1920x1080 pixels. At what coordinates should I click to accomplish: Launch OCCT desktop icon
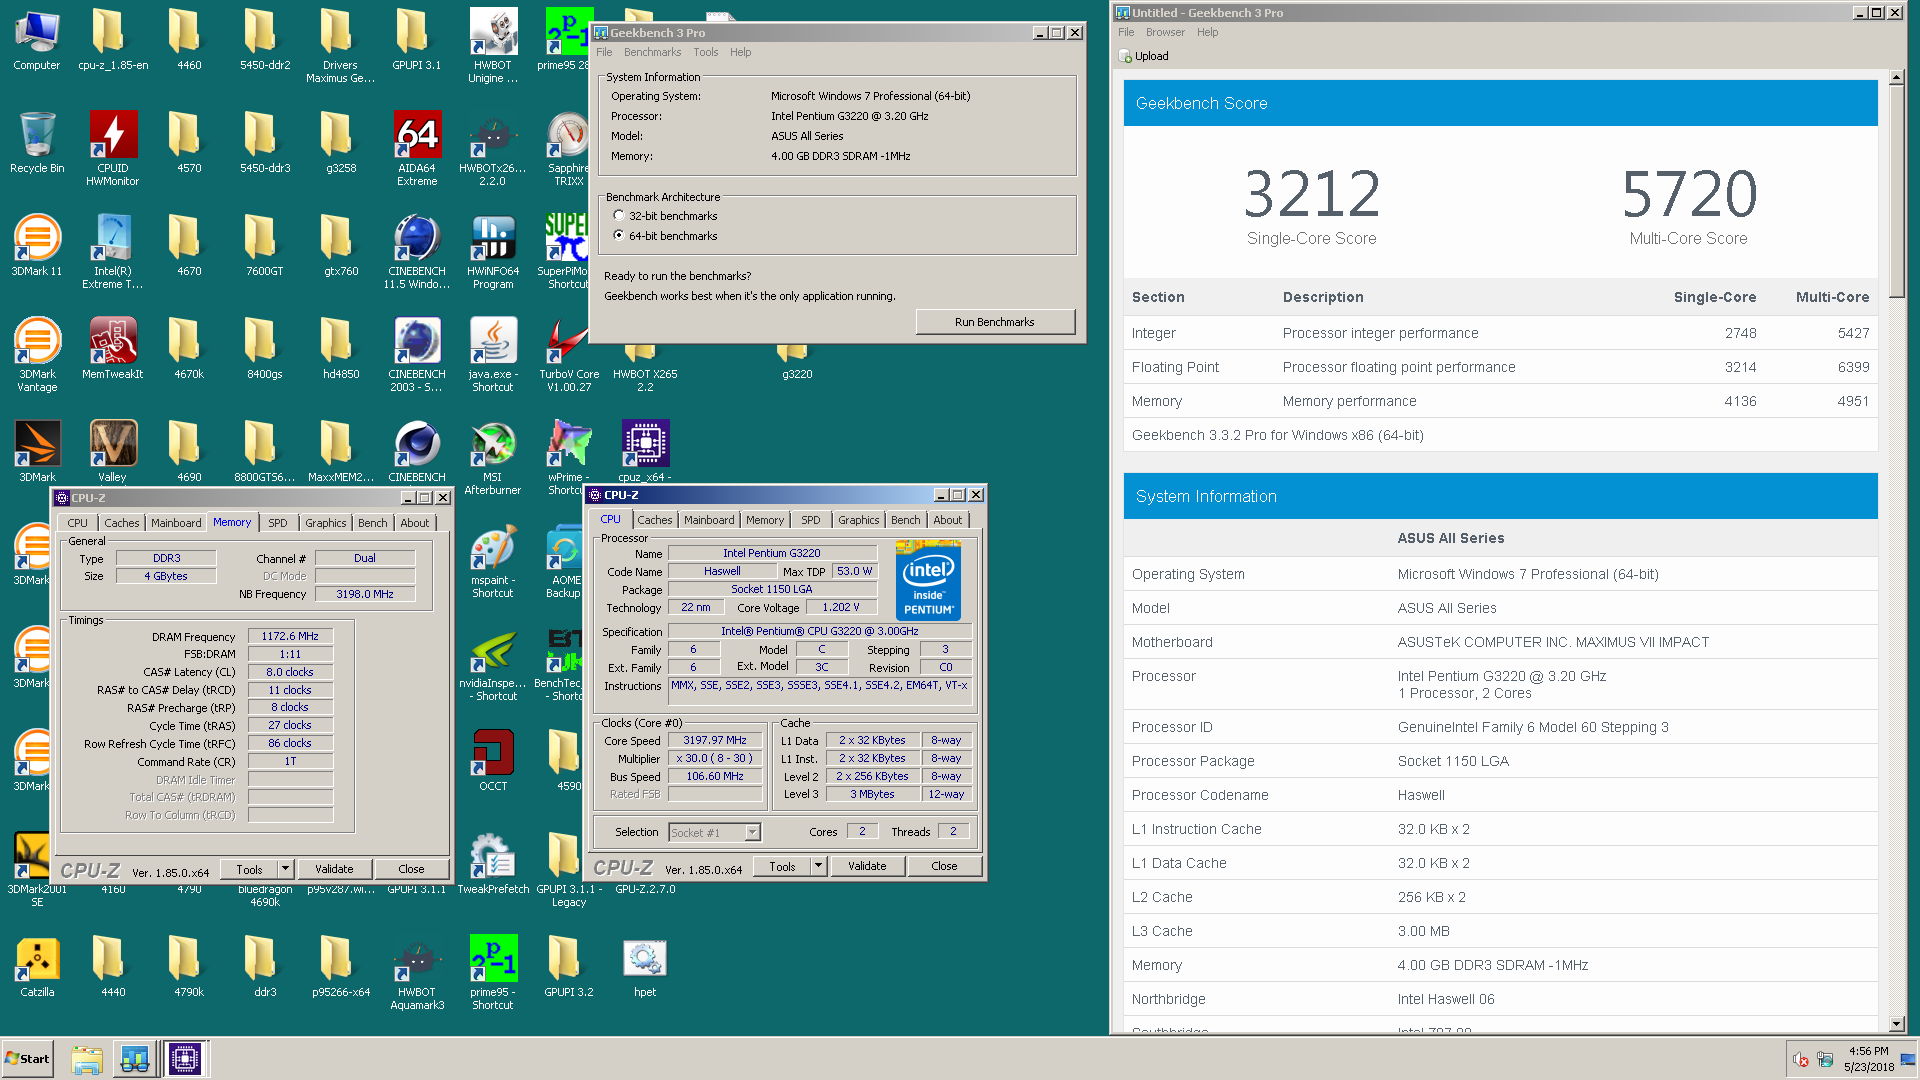tap(493, 761)
